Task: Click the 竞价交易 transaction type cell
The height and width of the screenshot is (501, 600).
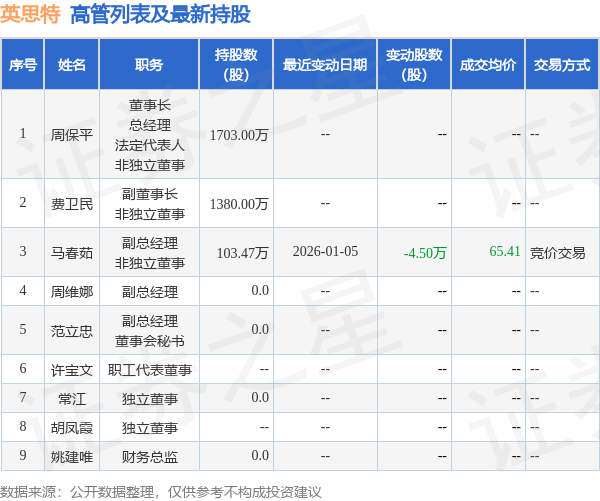Action: point(557,253)
